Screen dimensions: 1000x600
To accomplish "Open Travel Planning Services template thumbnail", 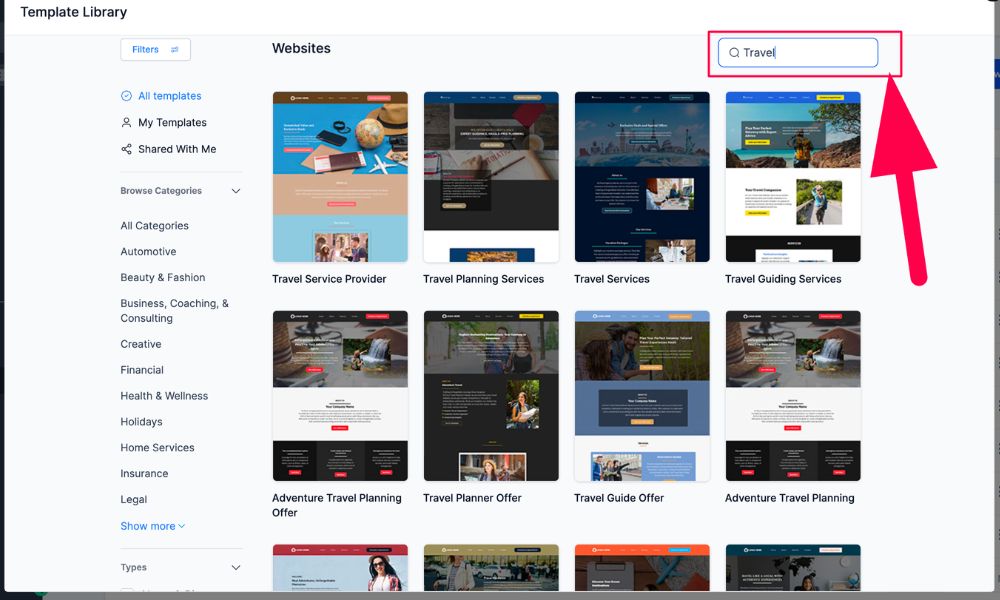I will pyautogui.click(x=491, y=177).
